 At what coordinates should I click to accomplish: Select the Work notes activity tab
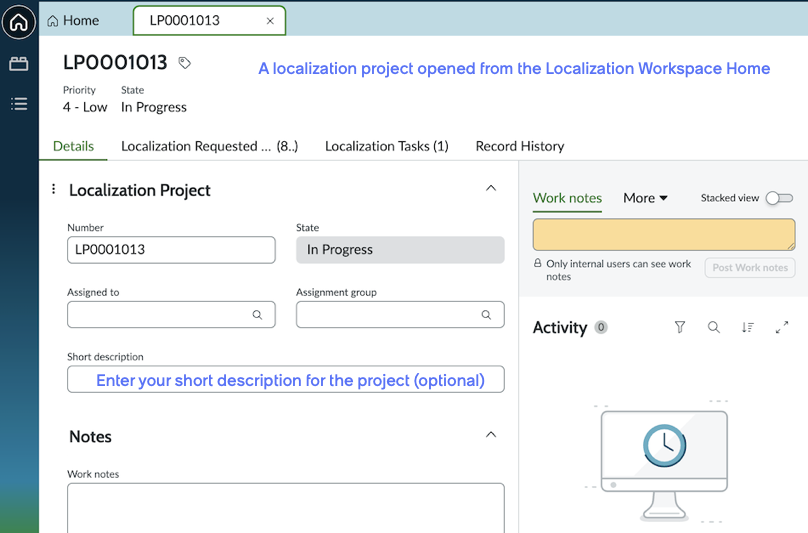(567, 198)
